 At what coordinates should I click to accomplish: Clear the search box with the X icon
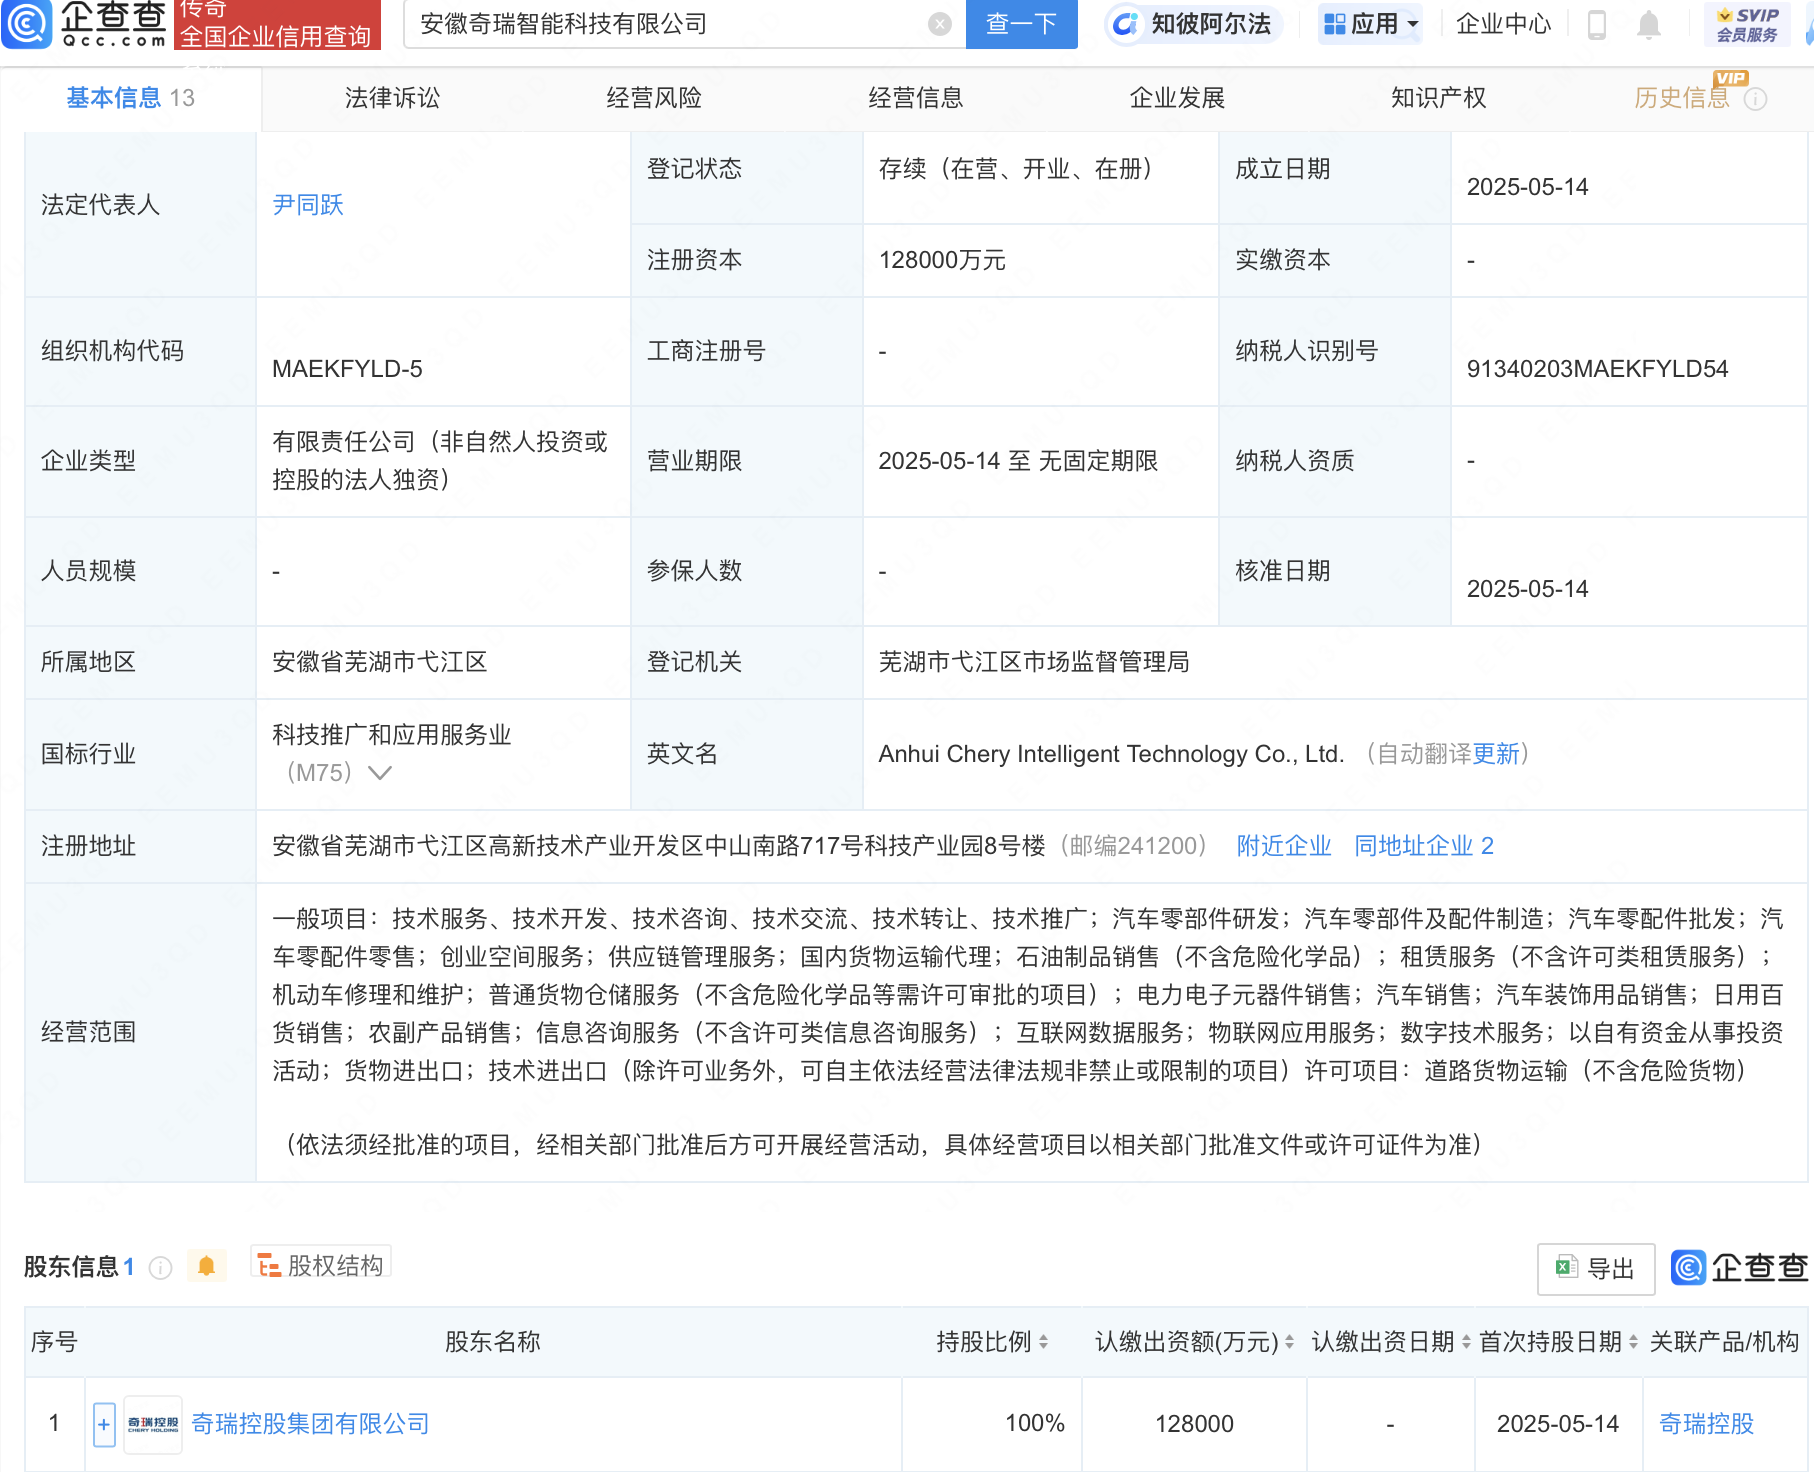point(940,24)
